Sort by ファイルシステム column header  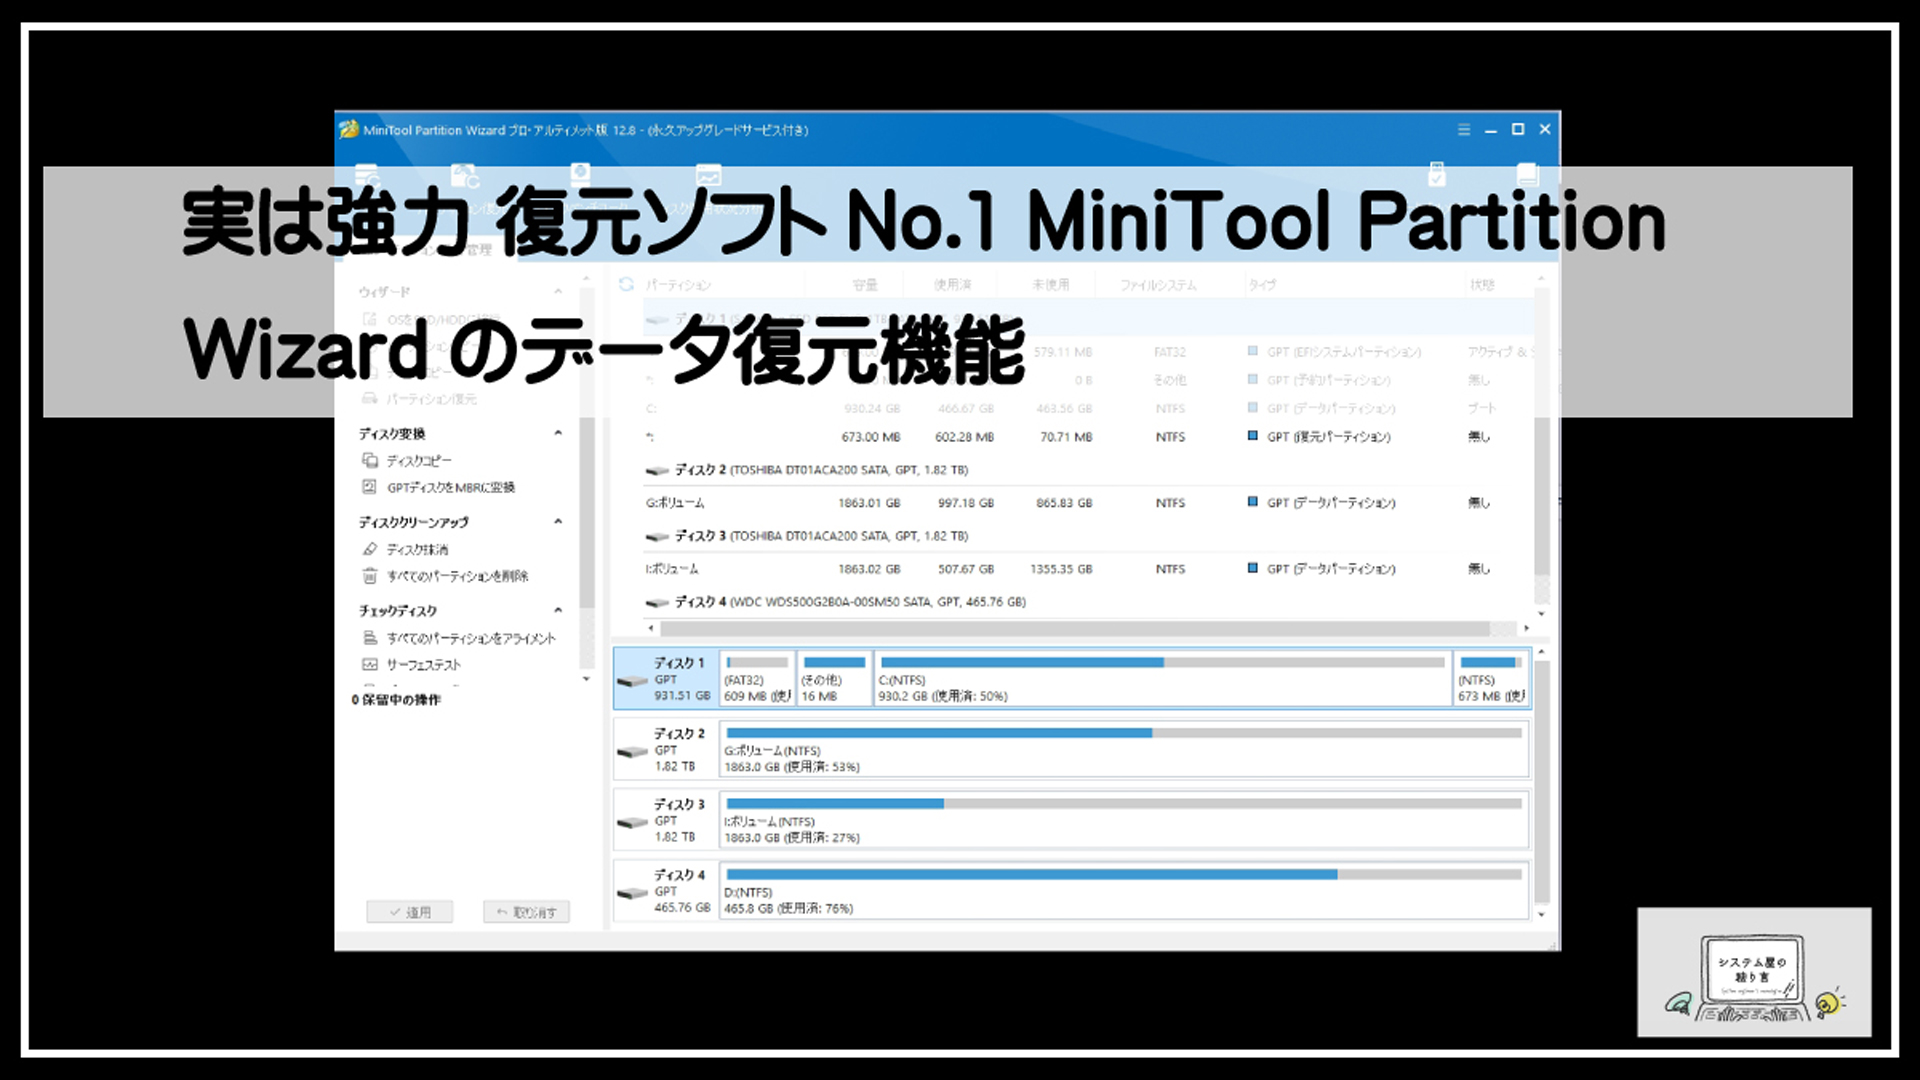(1158, 285)
